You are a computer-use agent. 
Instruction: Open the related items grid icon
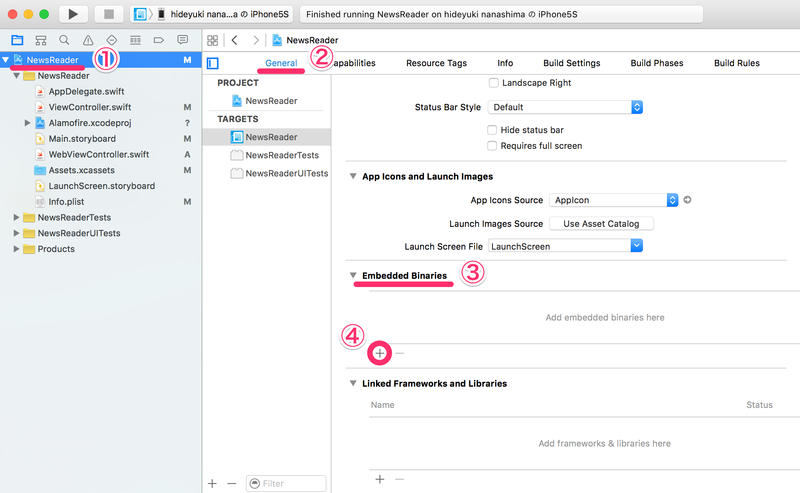(x=213, y=40)
